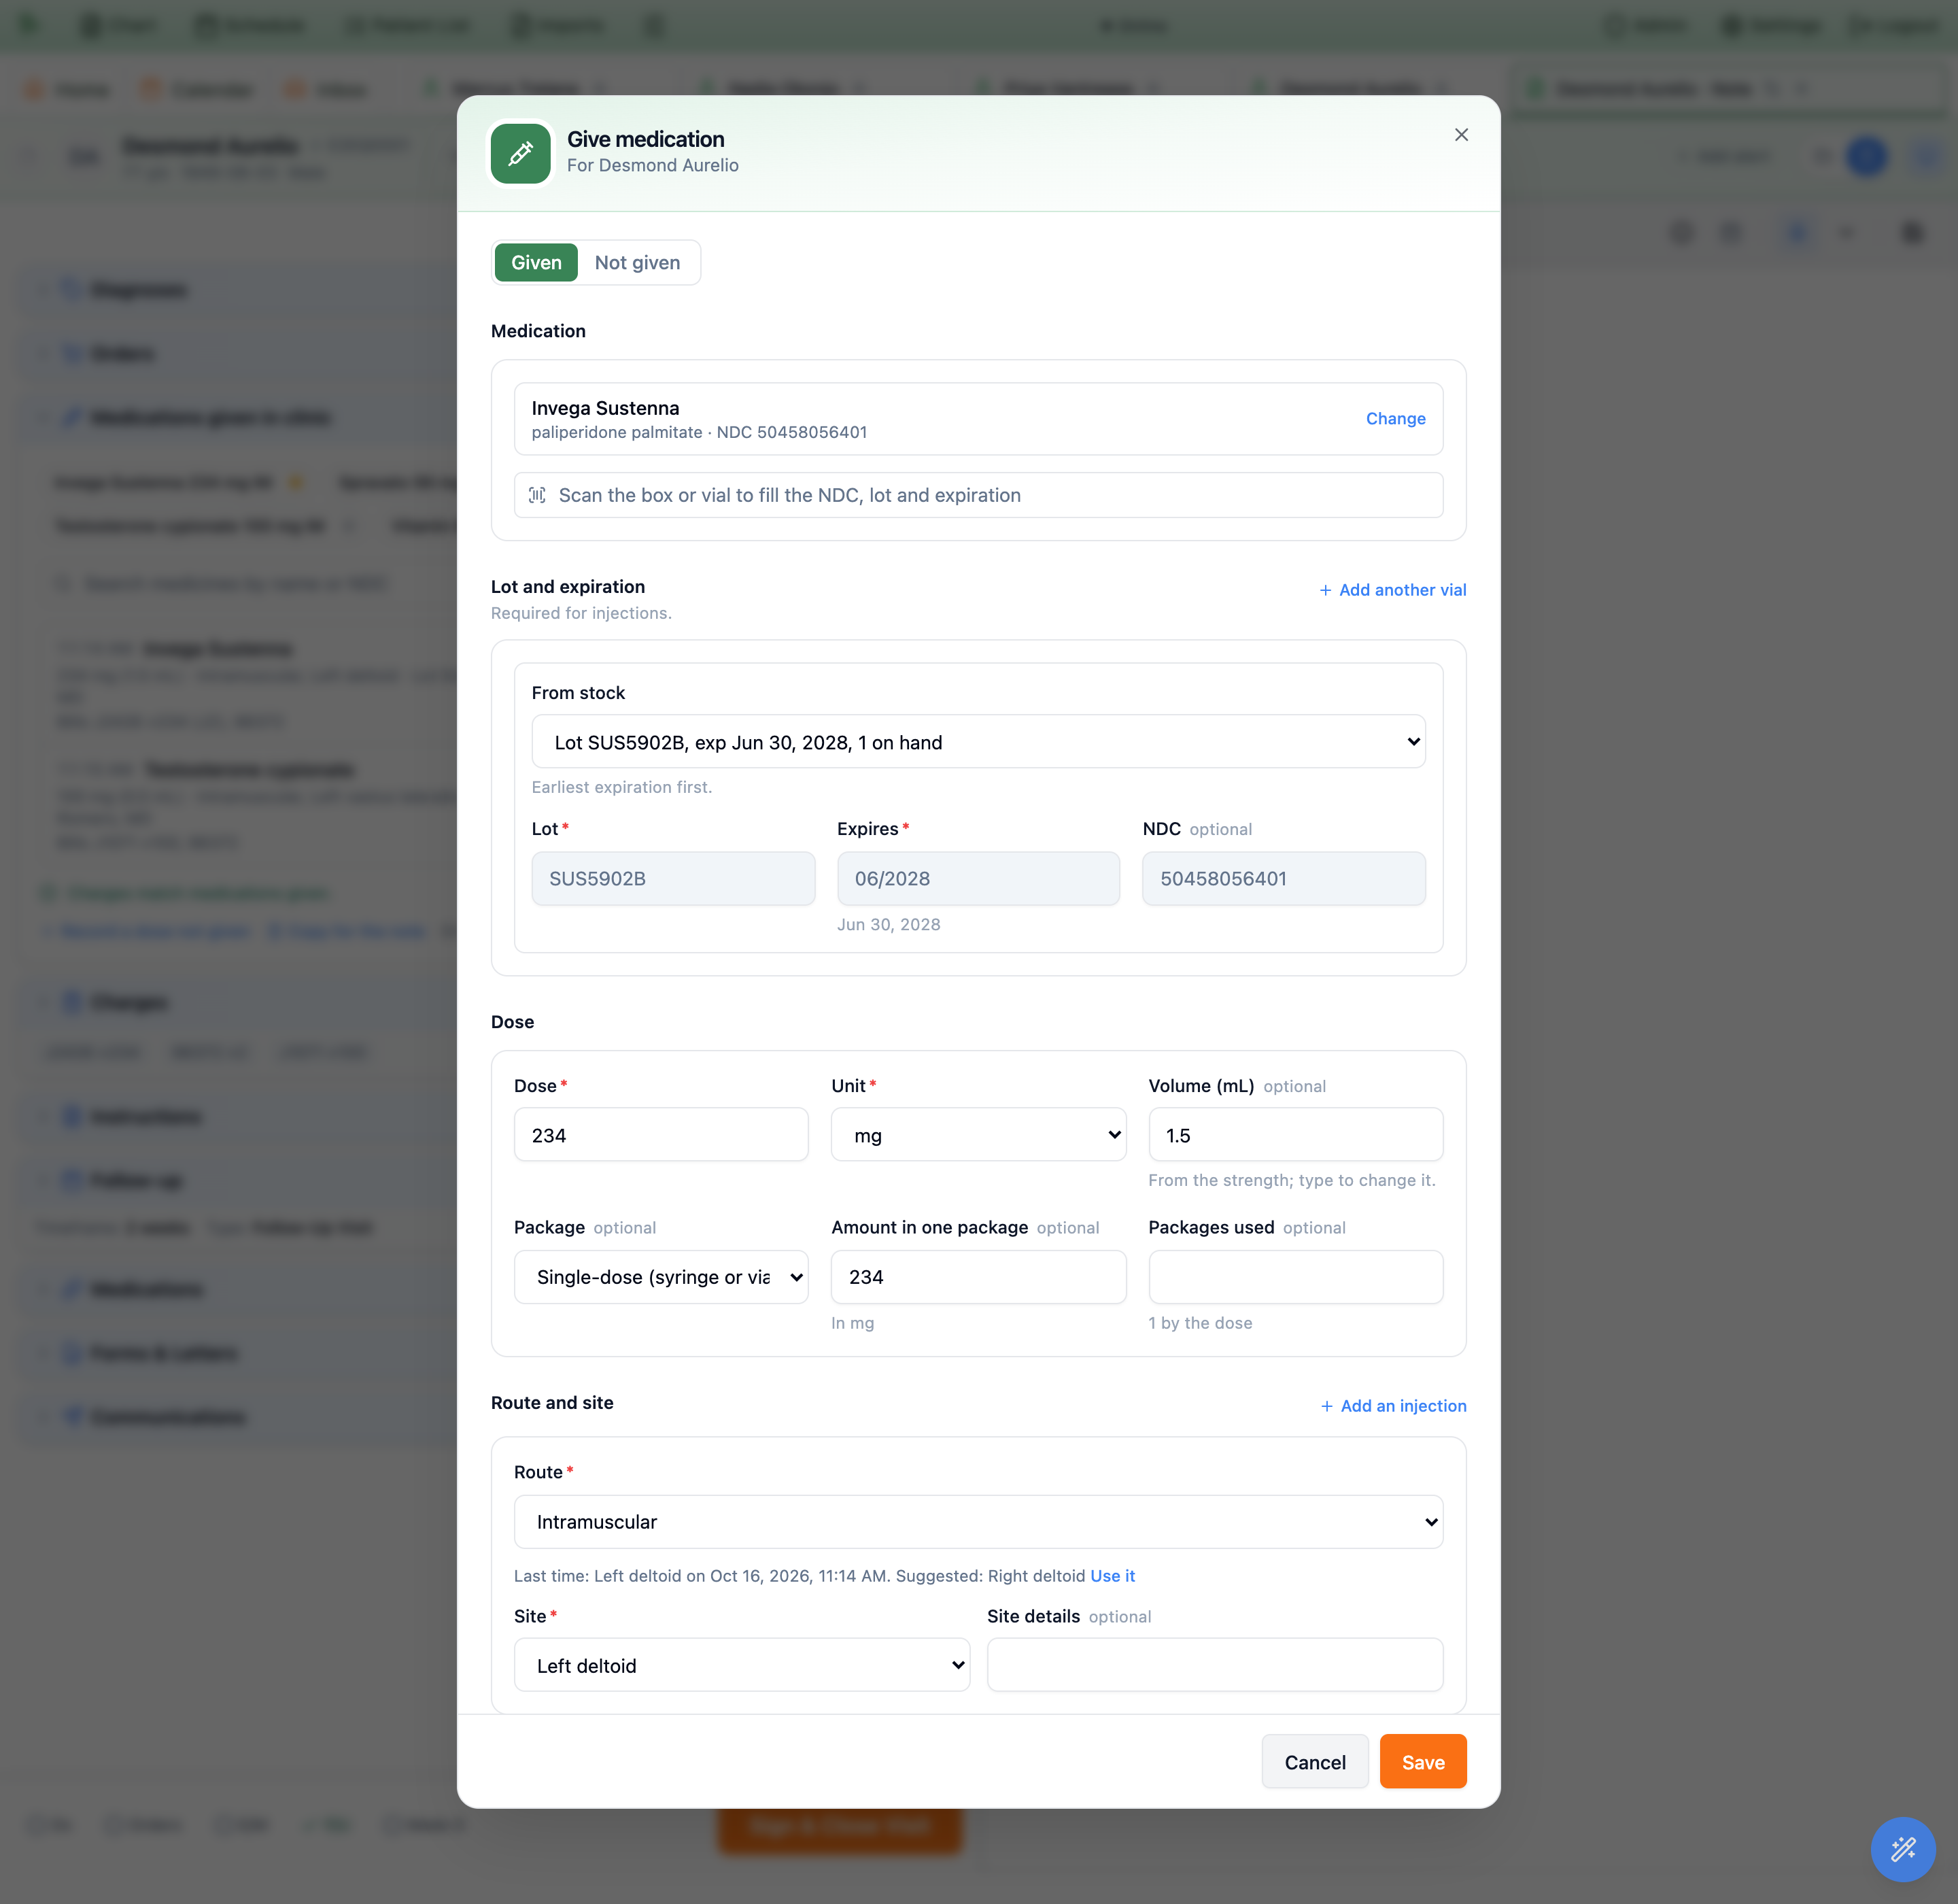Open the Route dropdown showing Intramuscular
The image size is (1958, 1904).
pyautogui.click(x=978, y=1522)
